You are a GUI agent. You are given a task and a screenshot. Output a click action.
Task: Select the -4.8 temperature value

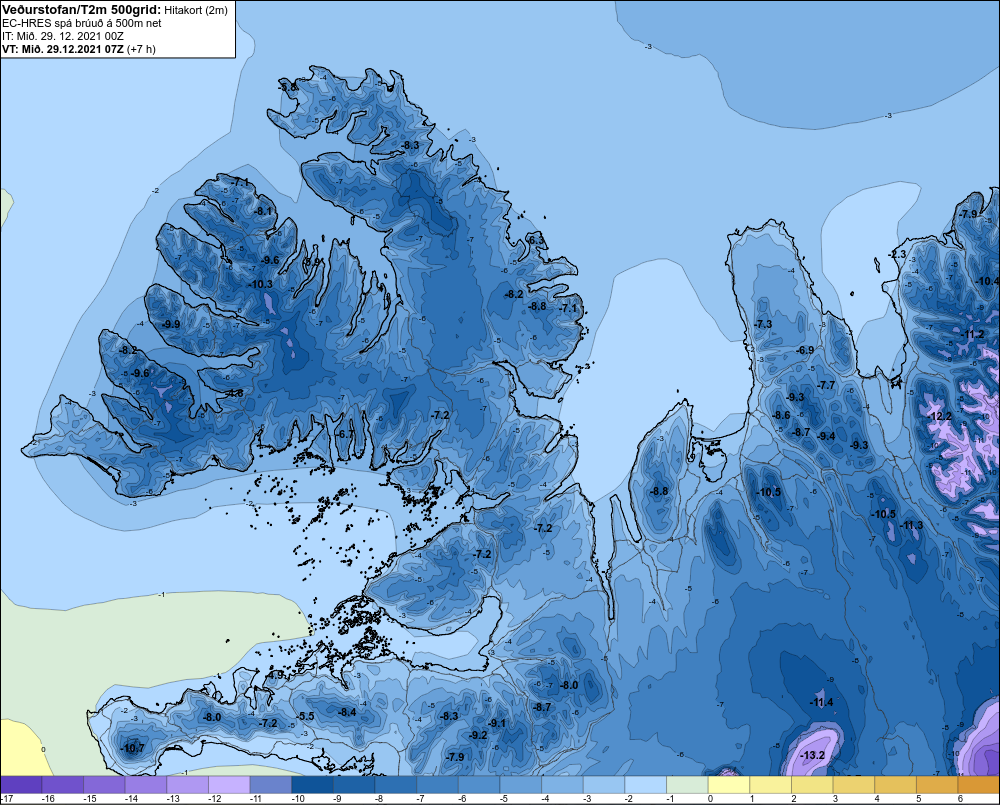(x=235, y=393)
